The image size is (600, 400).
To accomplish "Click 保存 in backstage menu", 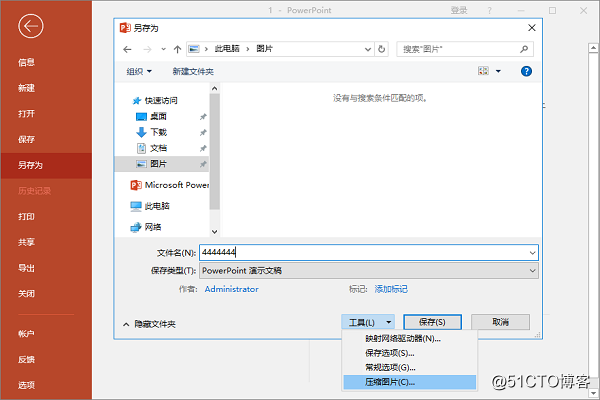I will [x=26, y=139].
